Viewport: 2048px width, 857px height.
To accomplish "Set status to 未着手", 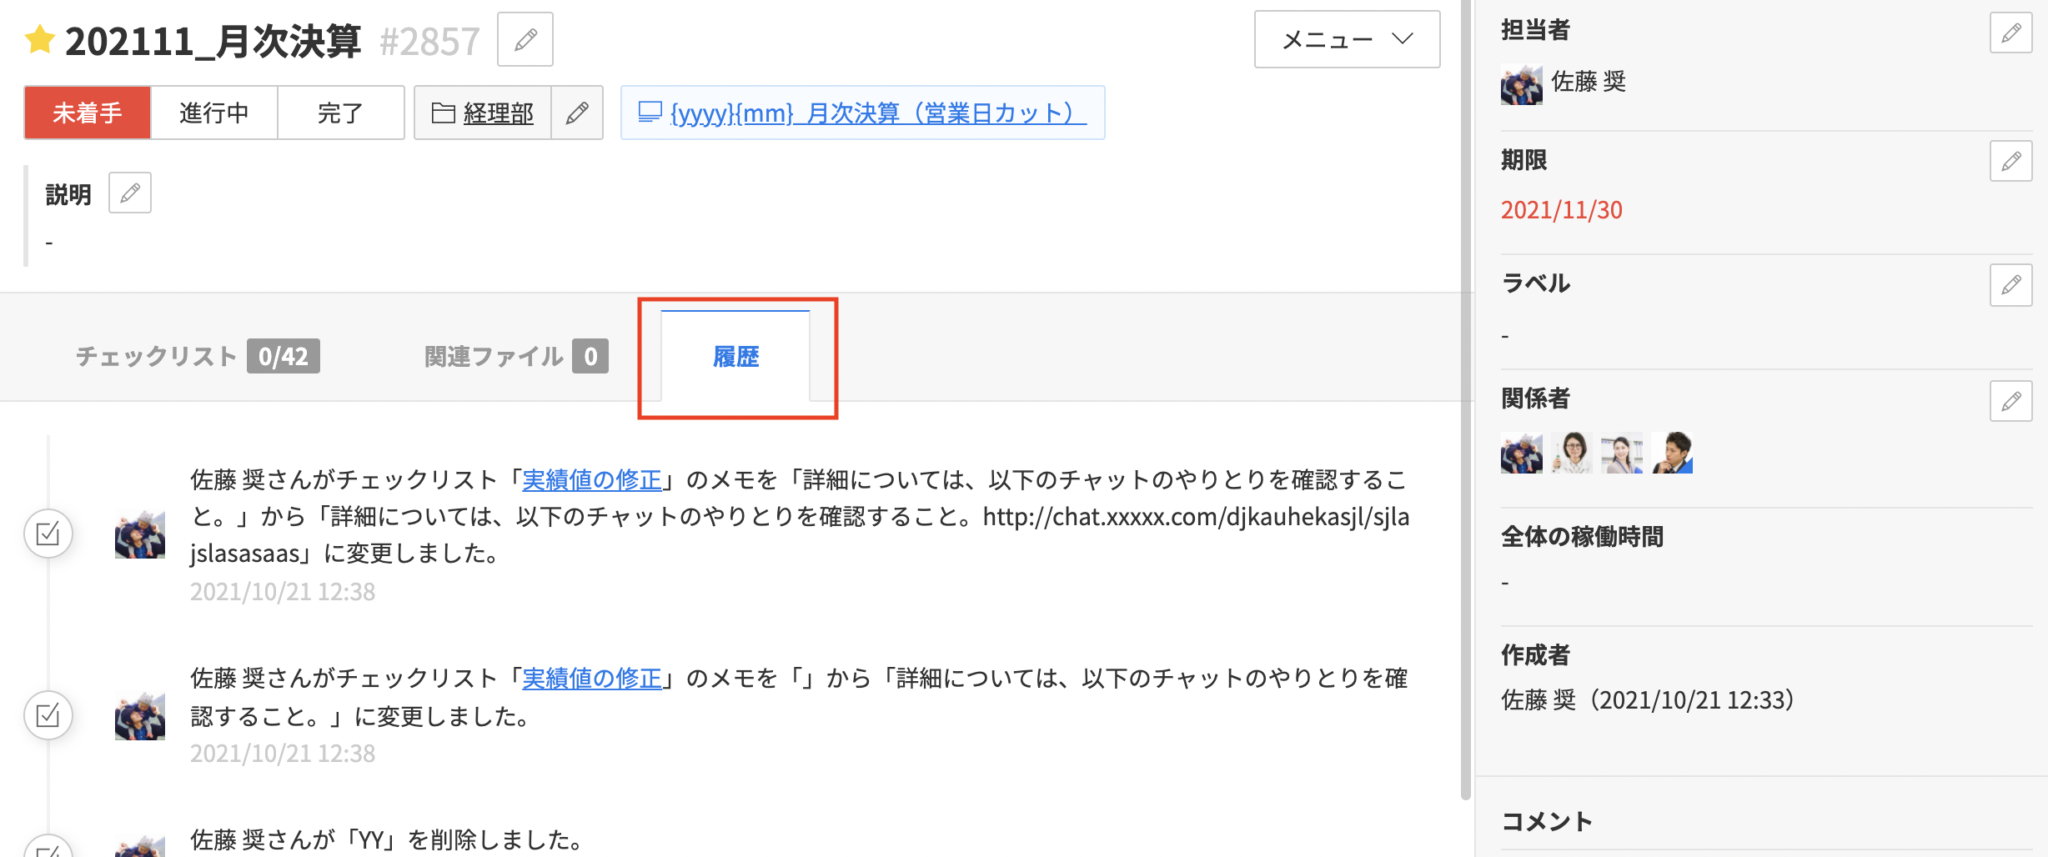I will 87,113.
